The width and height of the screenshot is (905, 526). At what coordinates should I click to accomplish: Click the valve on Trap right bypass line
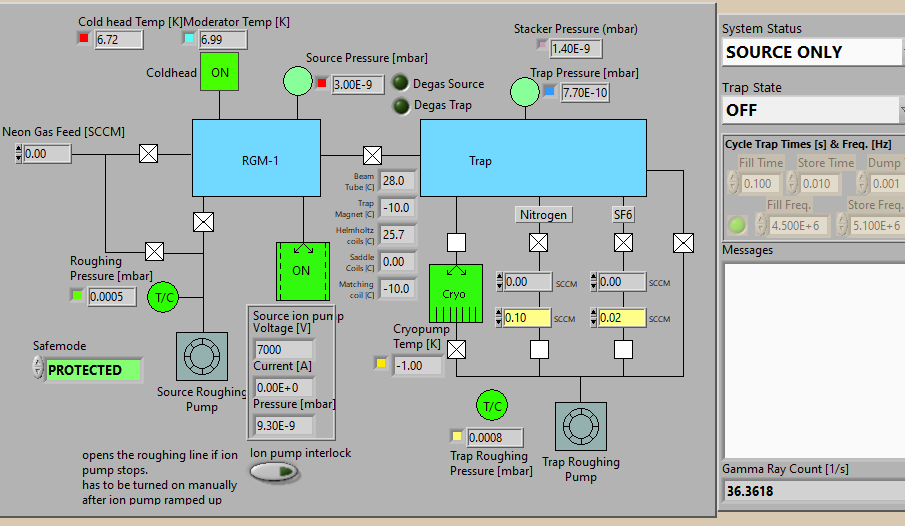[683, 243]
